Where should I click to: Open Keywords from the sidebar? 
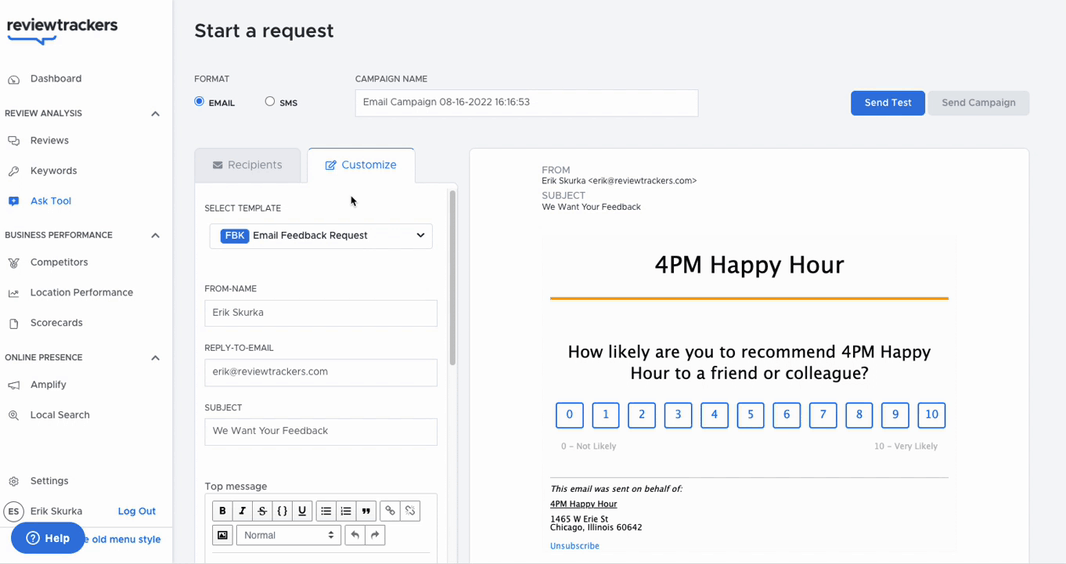pos(54,171)
